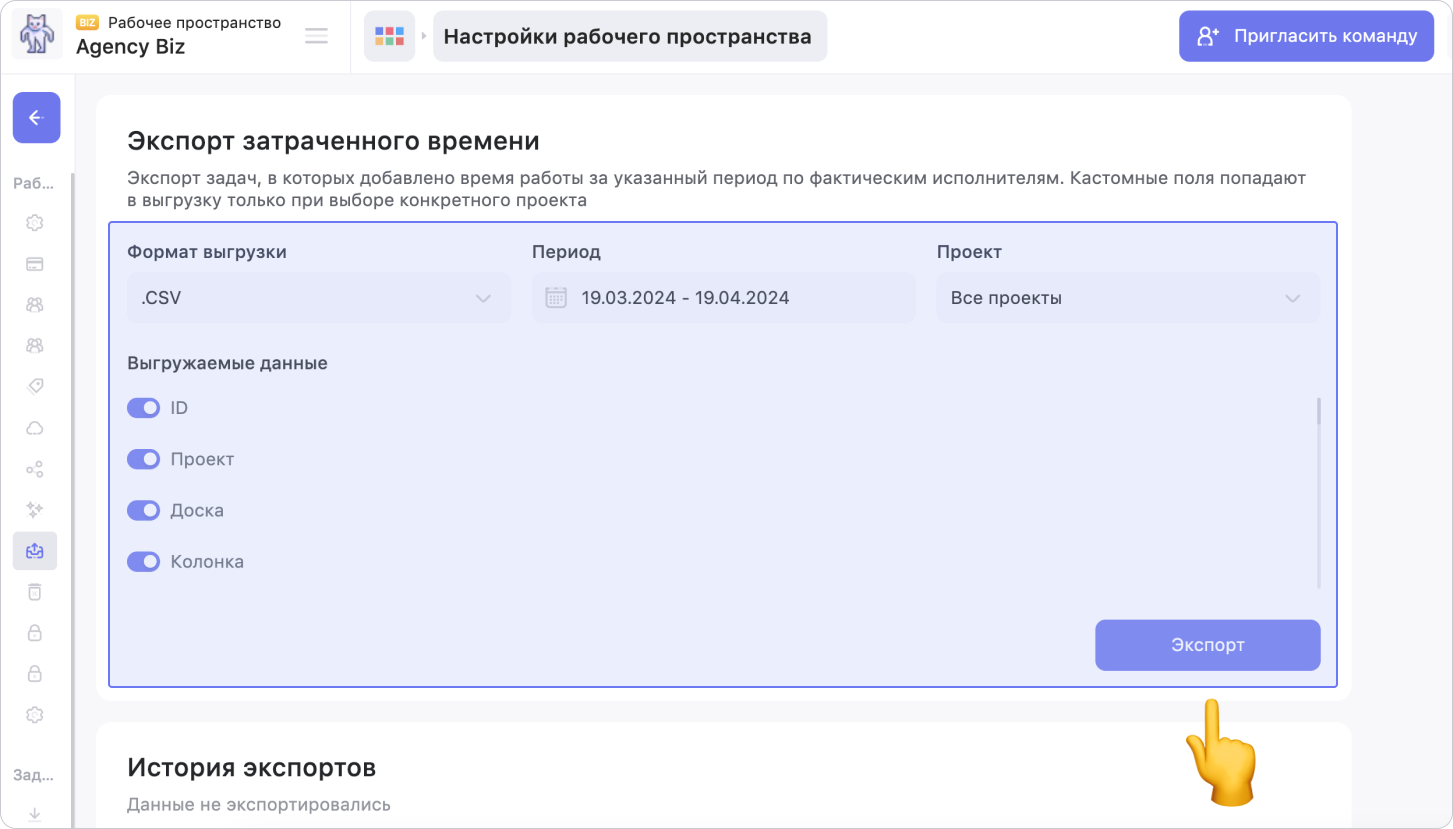Click the trash bin icon in sidebar

[35, 592]
